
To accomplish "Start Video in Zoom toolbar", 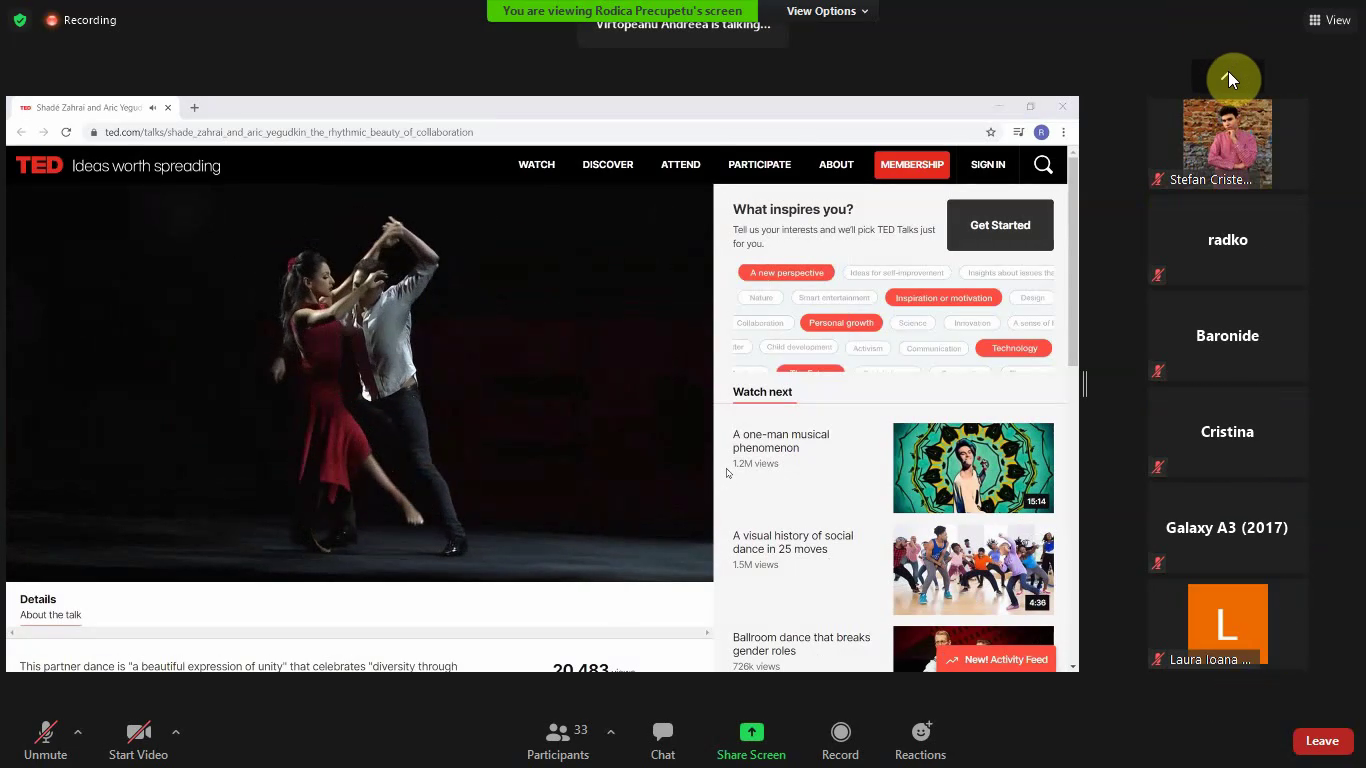I will point(138,741).
